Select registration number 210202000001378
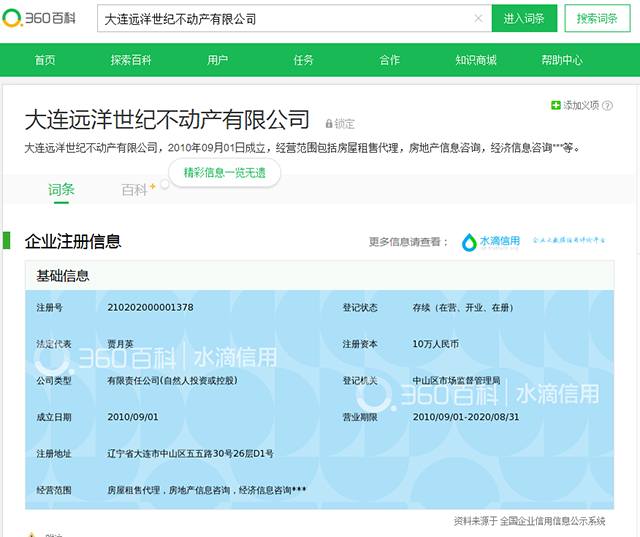 tap(150, 307)
